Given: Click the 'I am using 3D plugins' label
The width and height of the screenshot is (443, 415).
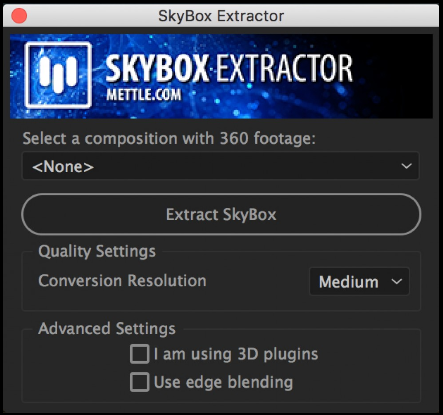Looking at the screenshot, I should coord(236,354).
